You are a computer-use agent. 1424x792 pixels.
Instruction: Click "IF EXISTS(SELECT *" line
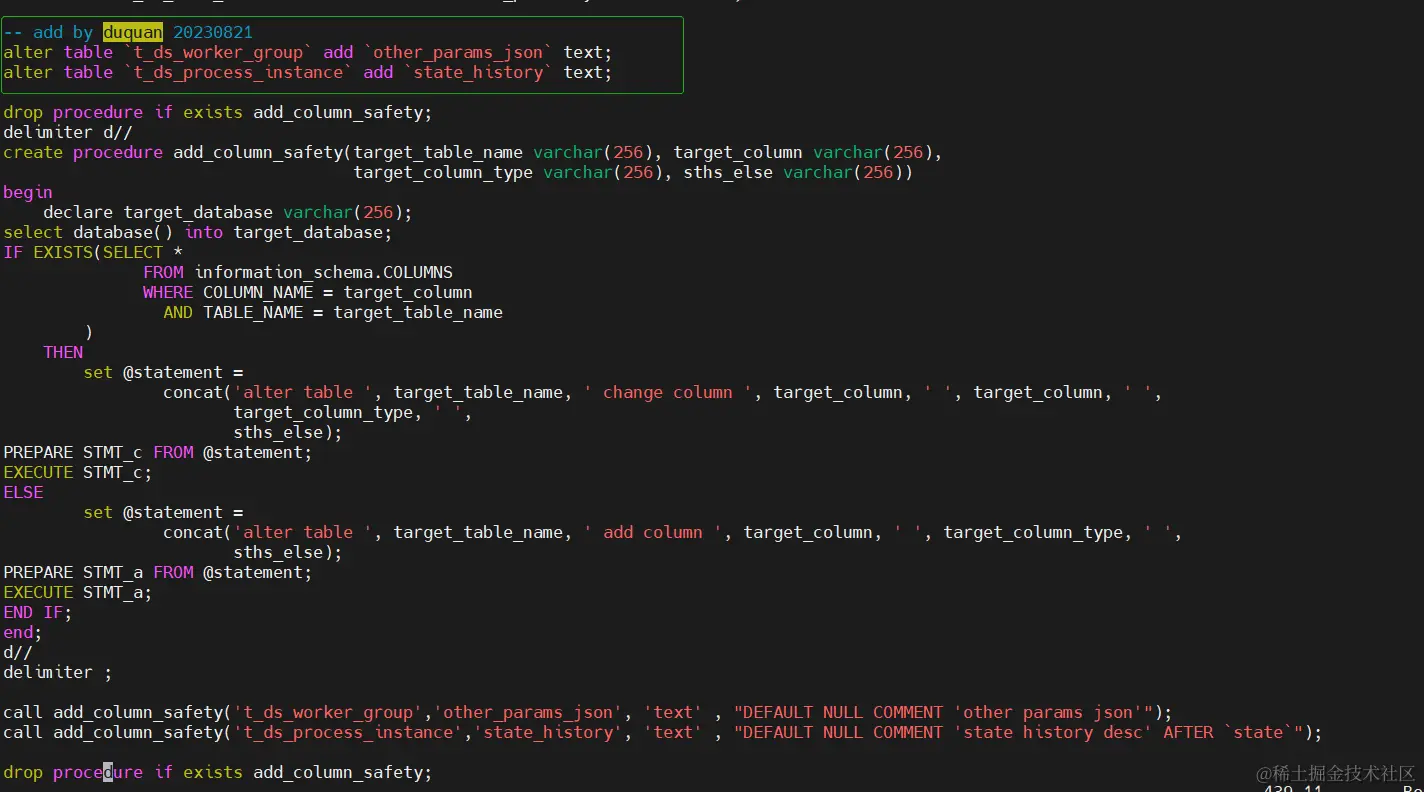point(93,252)
